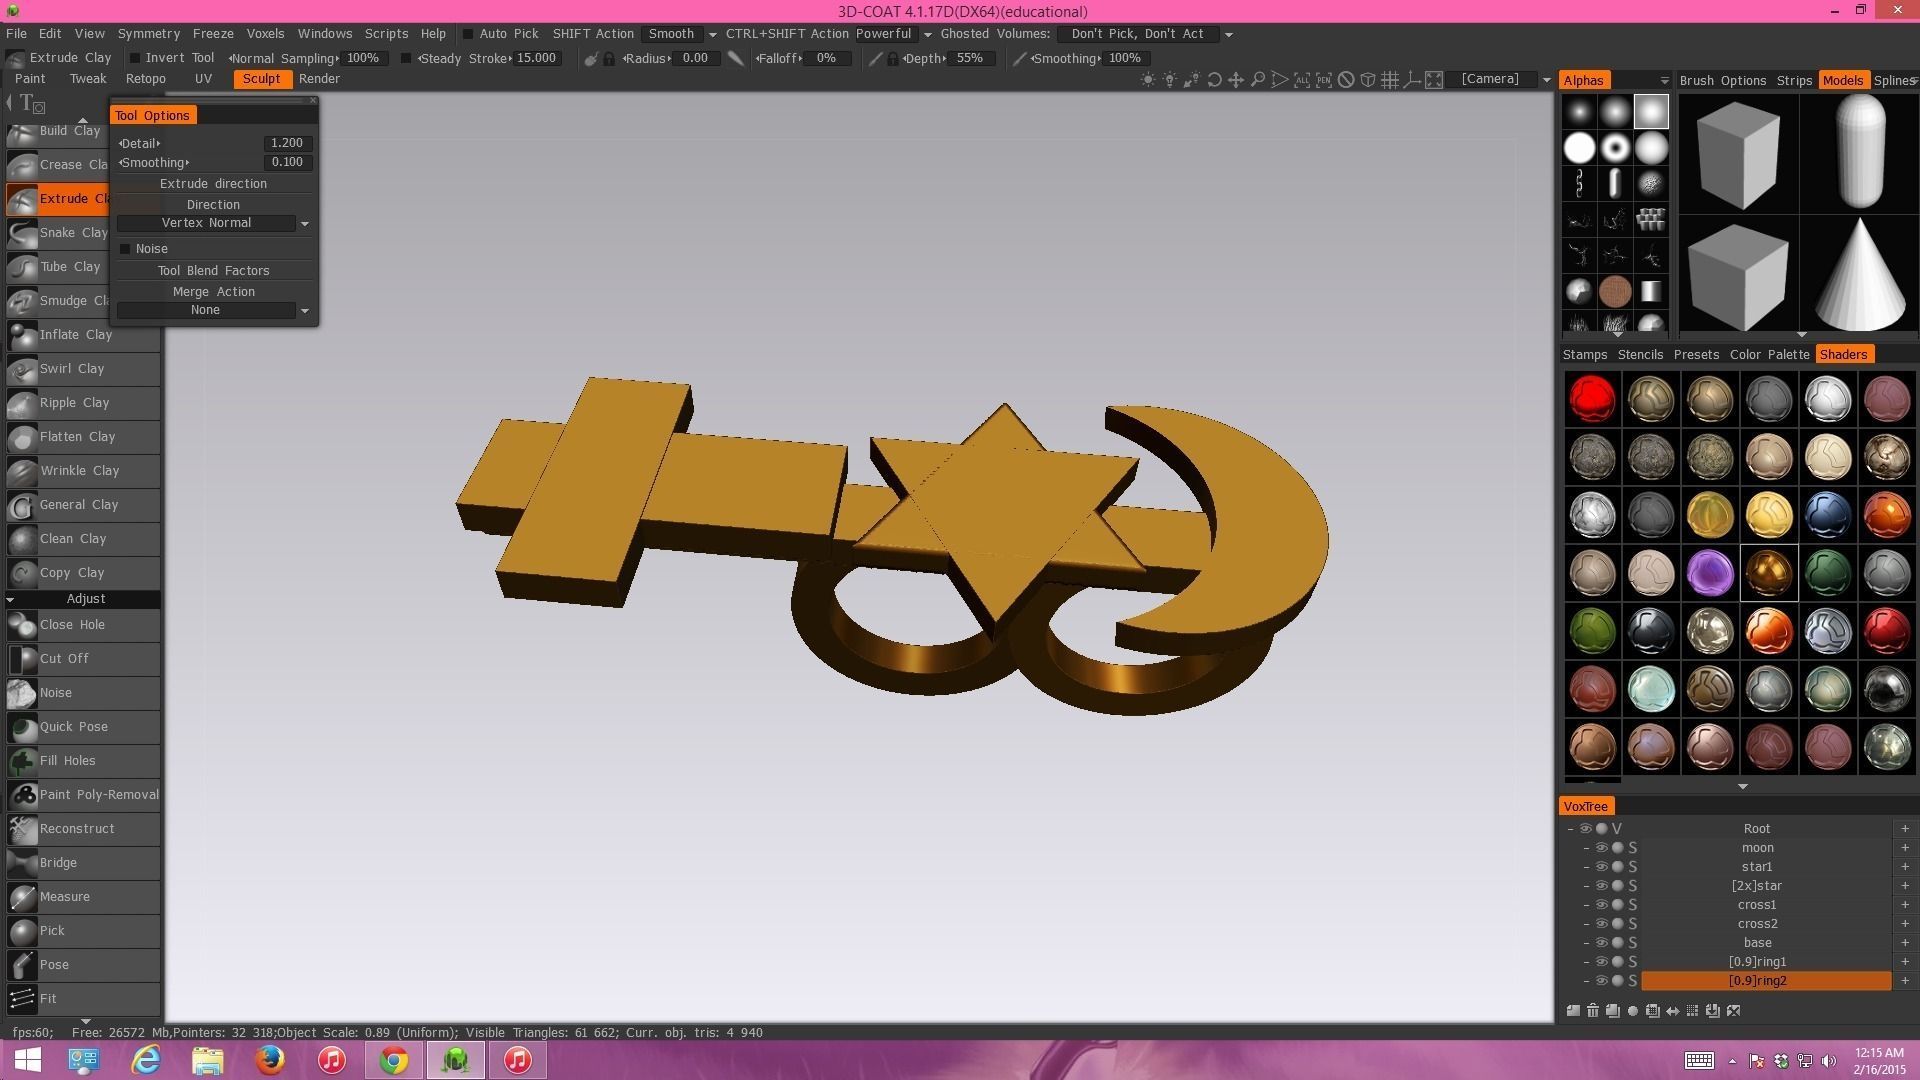This screenshot has width=1920, height=1080.
Task: Click the Tool Blend Factors header
Action: [x=213, y=271]
